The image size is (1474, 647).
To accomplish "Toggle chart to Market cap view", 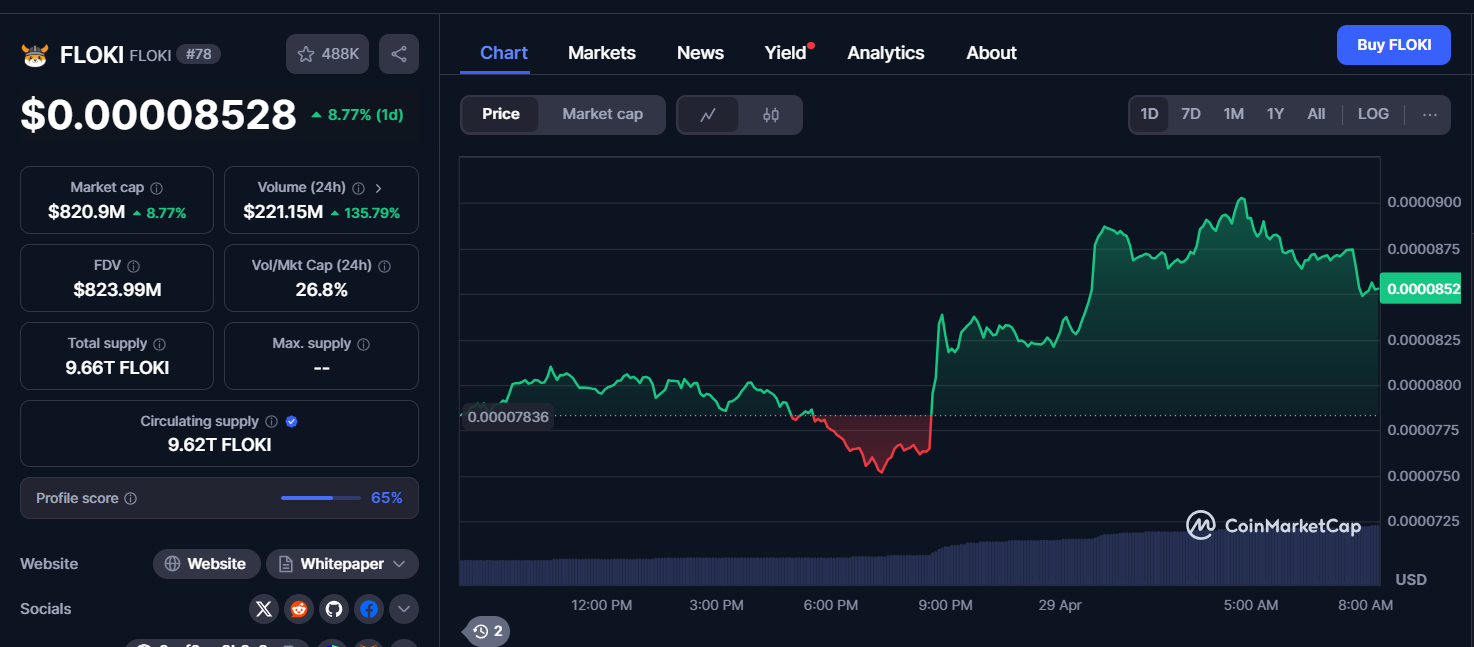I will click(602, 114).
